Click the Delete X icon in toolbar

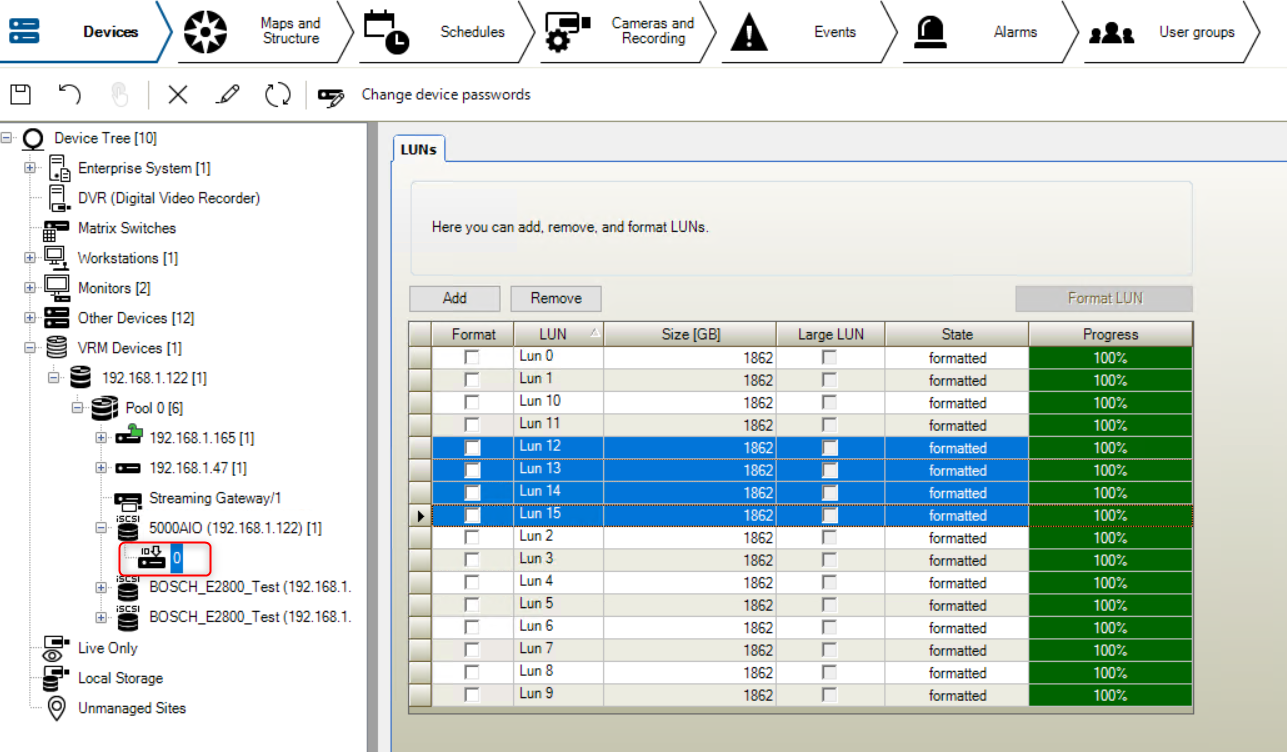pos(178,95)
